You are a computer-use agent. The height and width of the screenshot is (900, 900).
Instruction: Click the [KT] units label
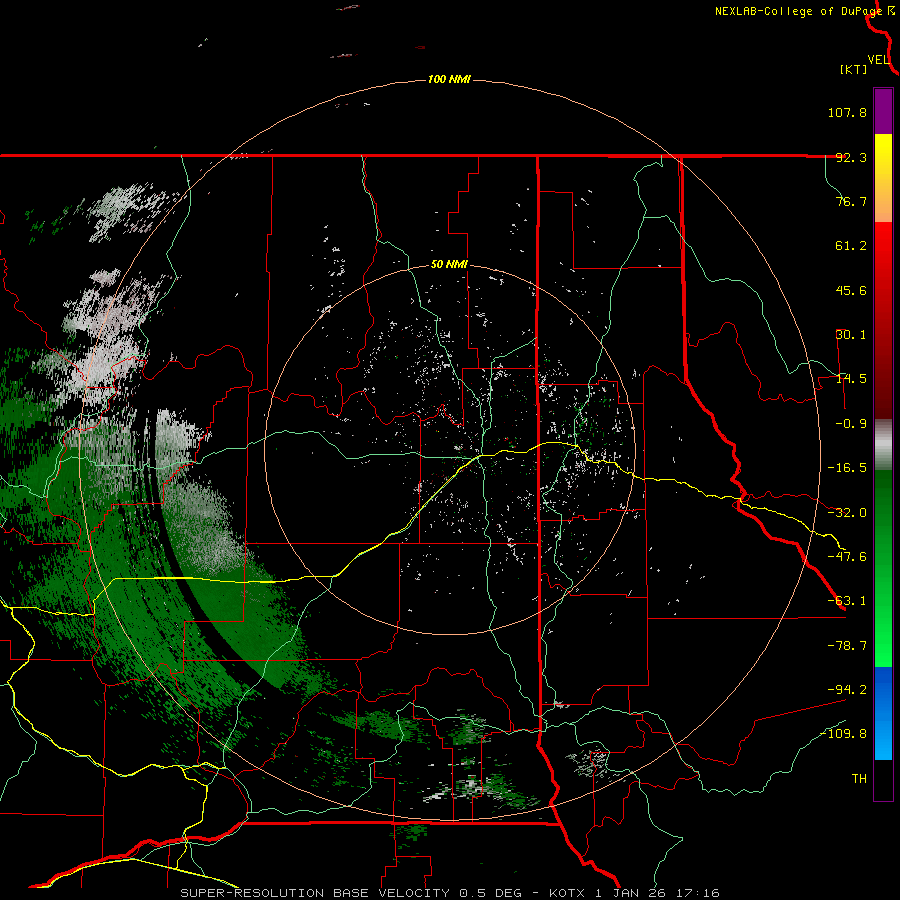click(x=854, y=69)
